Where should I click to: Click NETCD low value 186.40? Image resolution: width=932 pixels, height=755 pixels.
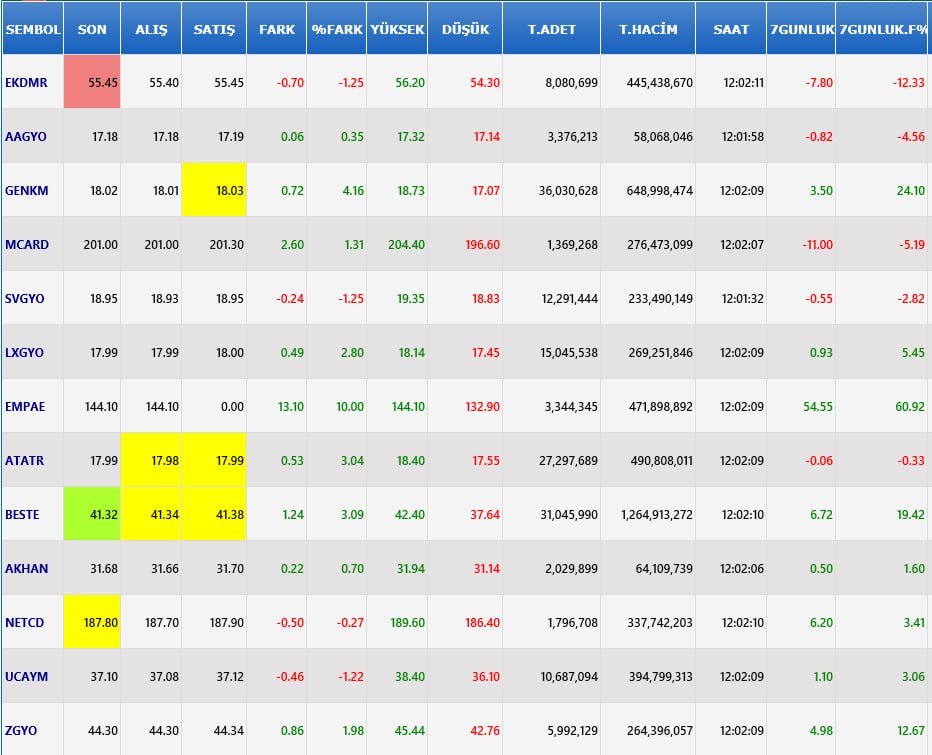point(482,623)
